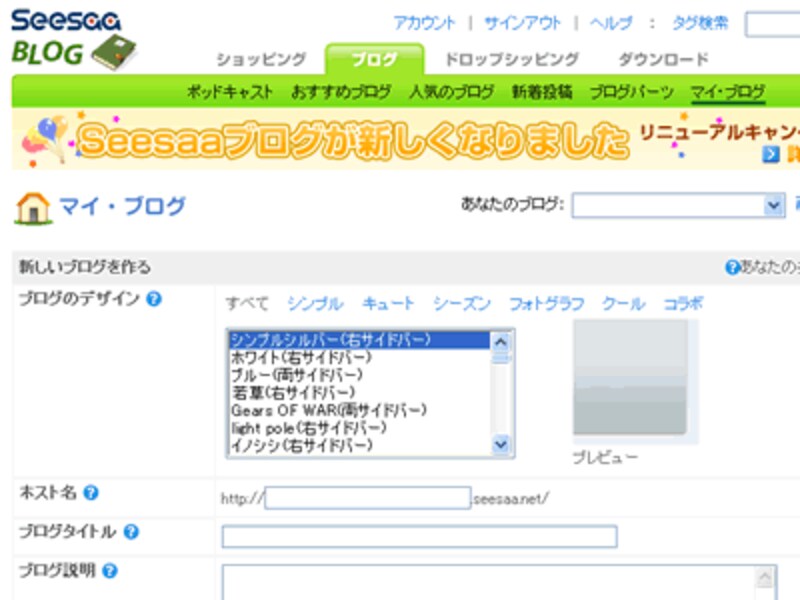The width and height of the screenshot is (800, 600).
Task: Click design list scroll down arrow
Action: tap(501, 444)
